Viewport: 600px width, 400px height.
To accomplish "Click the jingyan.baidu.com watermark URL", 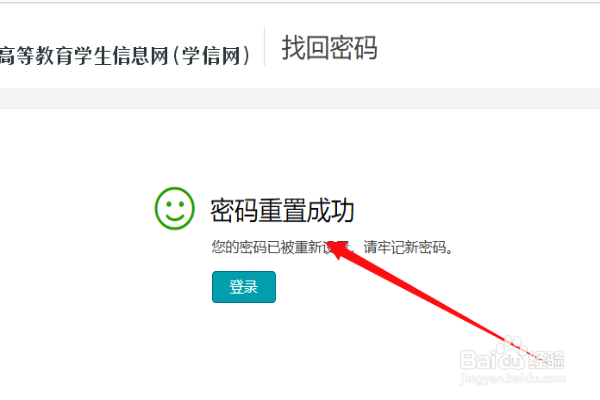I will click(x=513, y=379).
